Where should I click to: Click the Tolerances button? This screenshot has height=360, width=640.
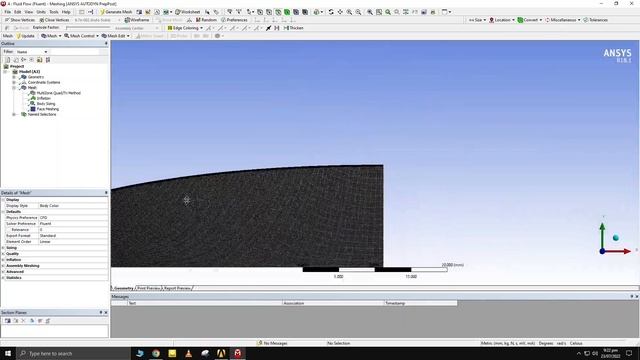[x=596, y=20]
